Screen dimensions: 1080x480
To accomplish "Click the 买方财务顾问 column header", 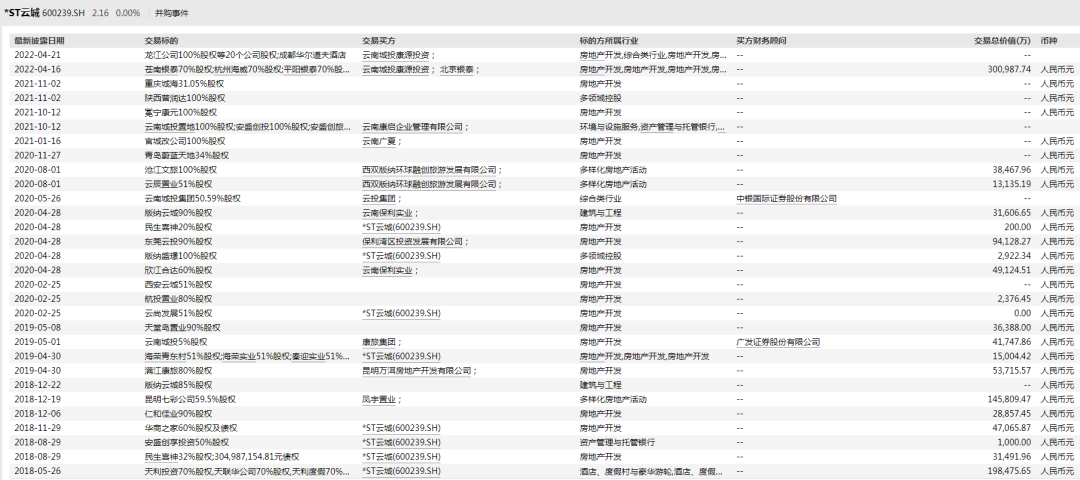I will 761,41.
